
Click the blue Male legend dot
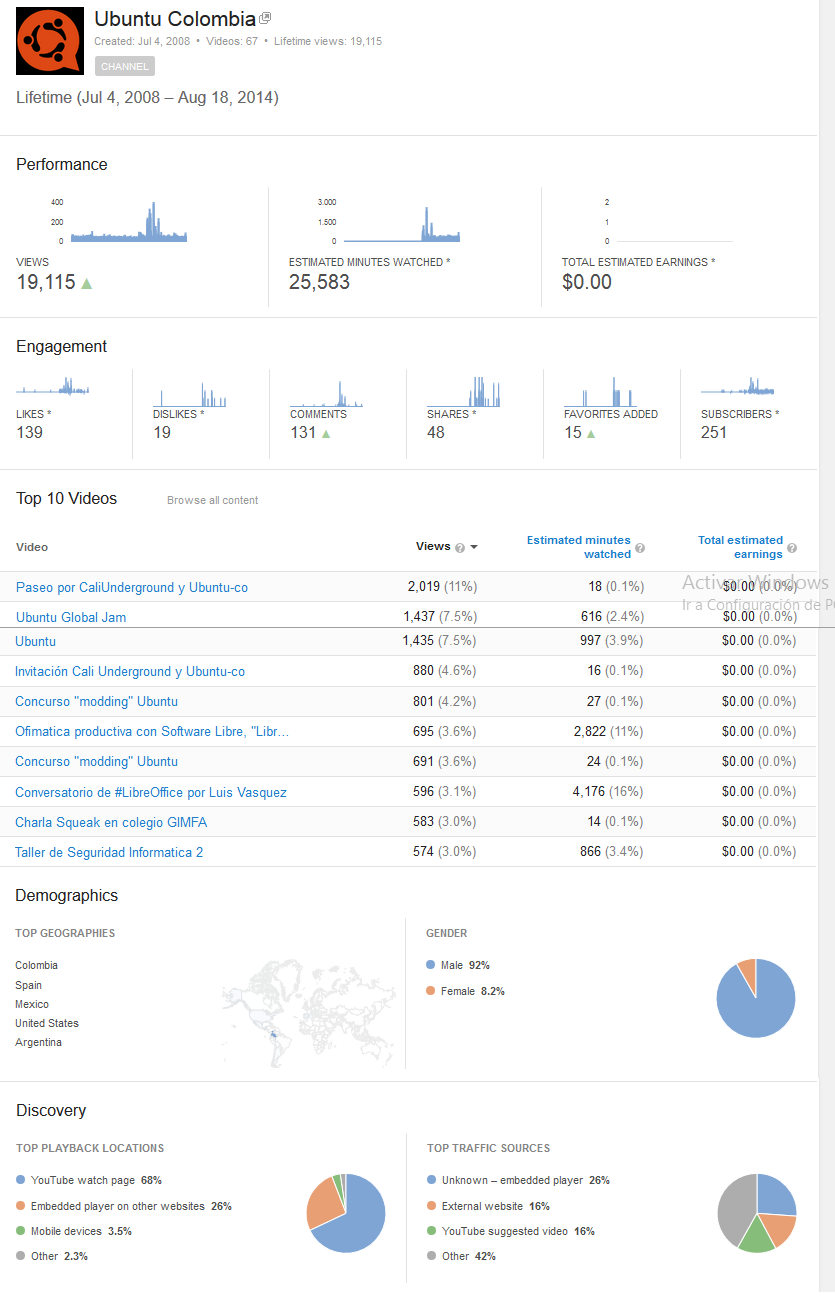(430, 965)
